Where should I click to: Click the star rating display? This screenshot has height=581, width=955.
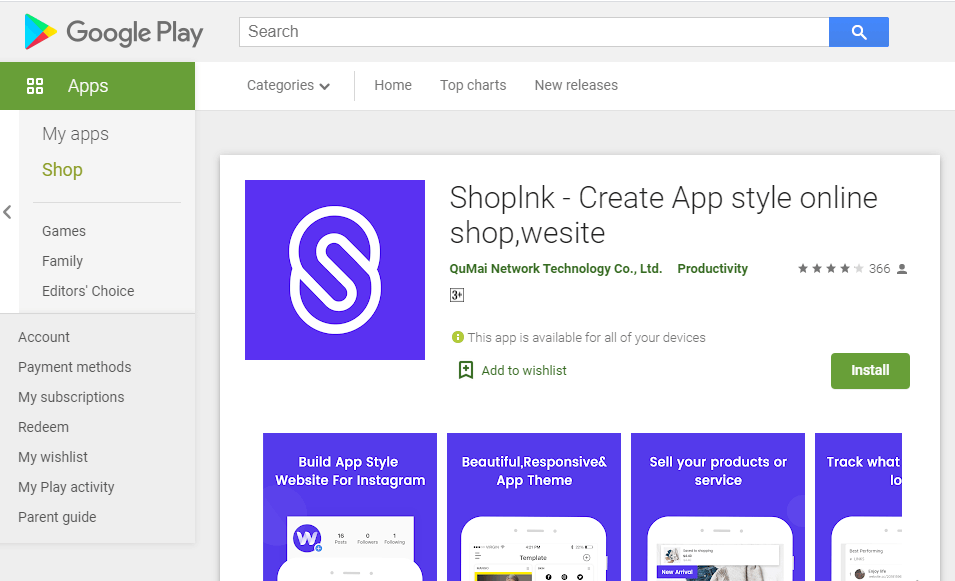tap(831, 269)
